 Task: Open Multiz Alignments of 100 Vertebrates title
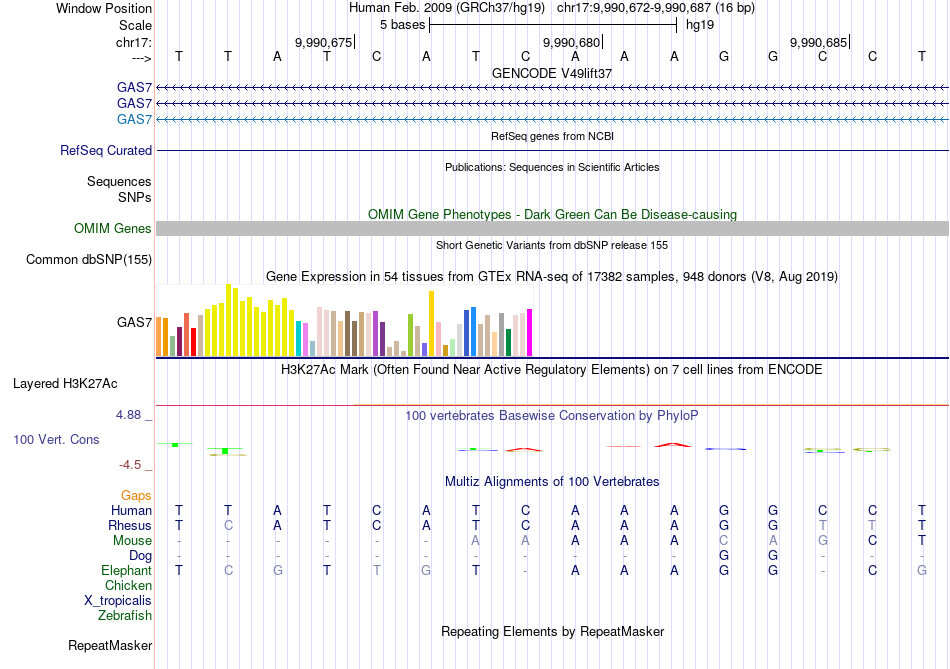(x=552, y=482)
